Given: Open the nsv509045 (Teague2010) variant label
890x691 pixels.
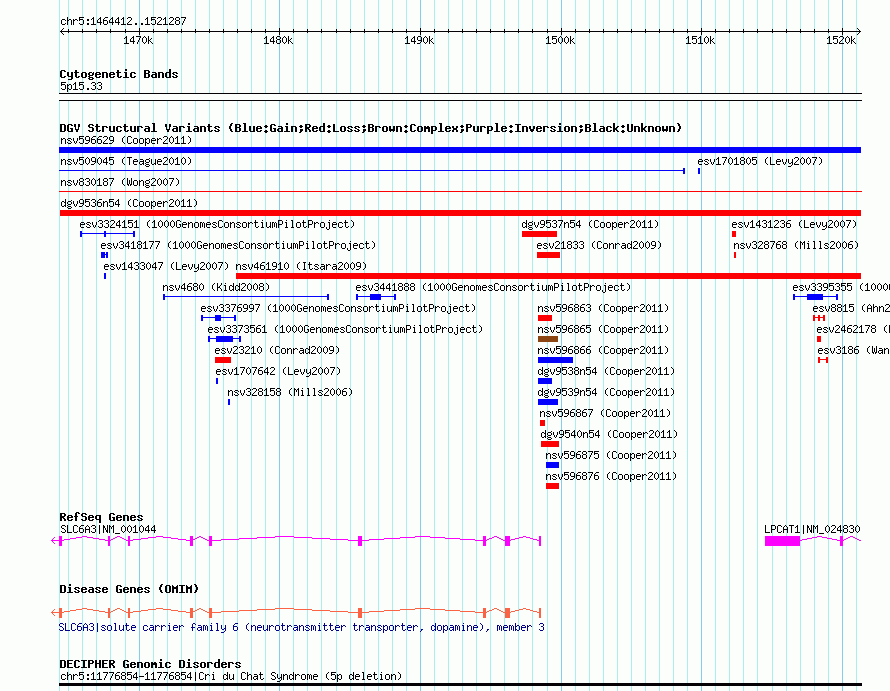Looking at the screenshot, I should [x=126, y=161].
